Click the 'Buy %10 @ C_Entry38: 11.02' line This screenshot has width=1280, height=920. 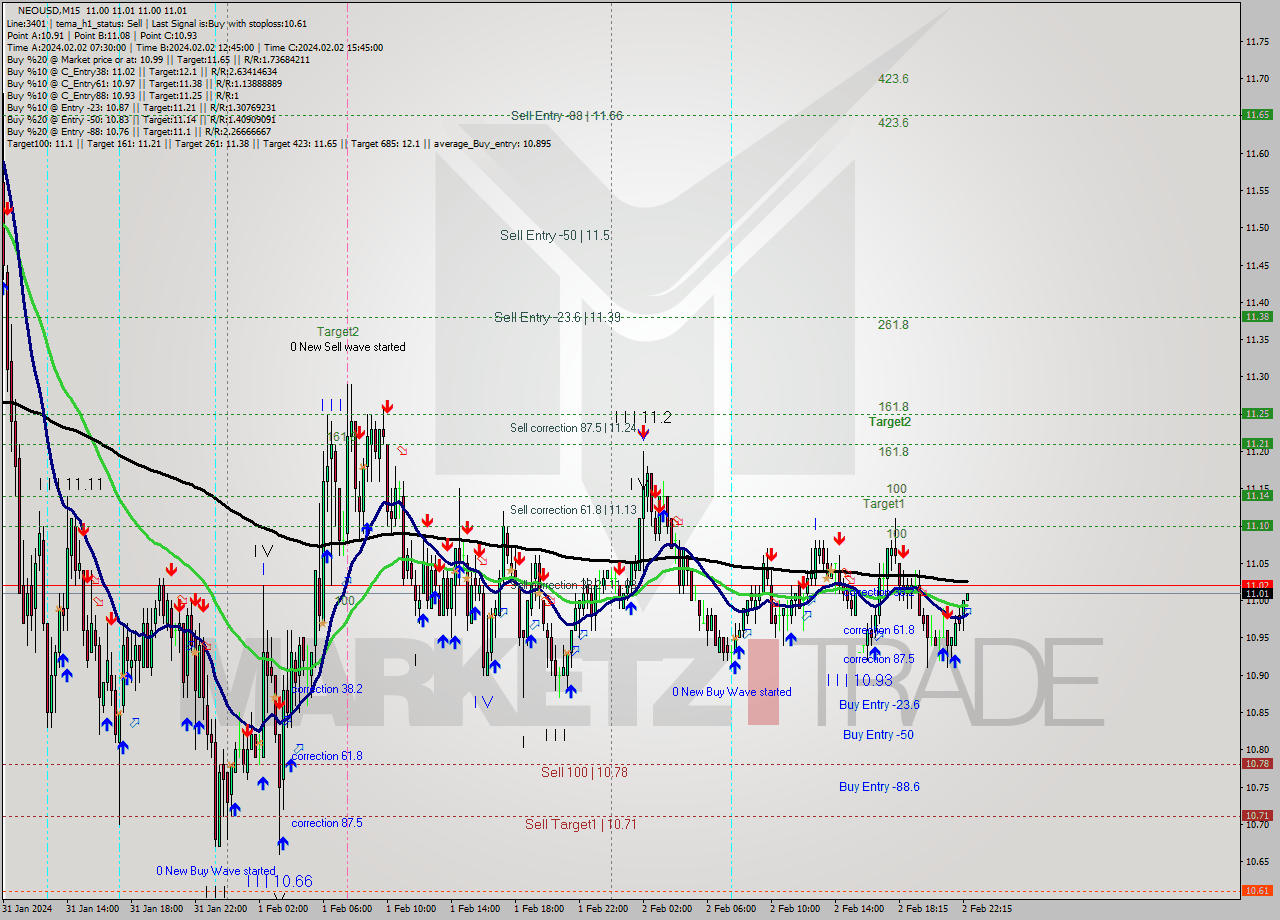click(142, 71)
